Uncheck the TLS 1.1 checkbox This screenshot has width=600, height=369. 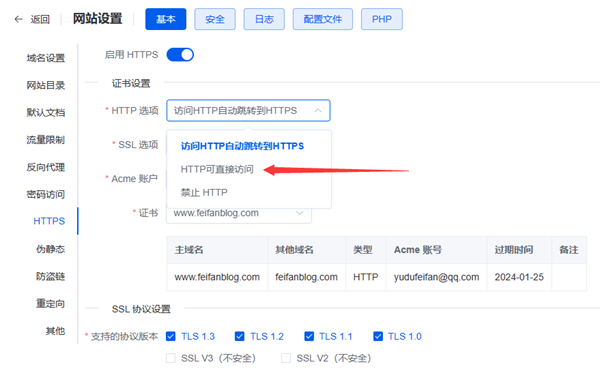pyautogui.click(x=309, y=336)
